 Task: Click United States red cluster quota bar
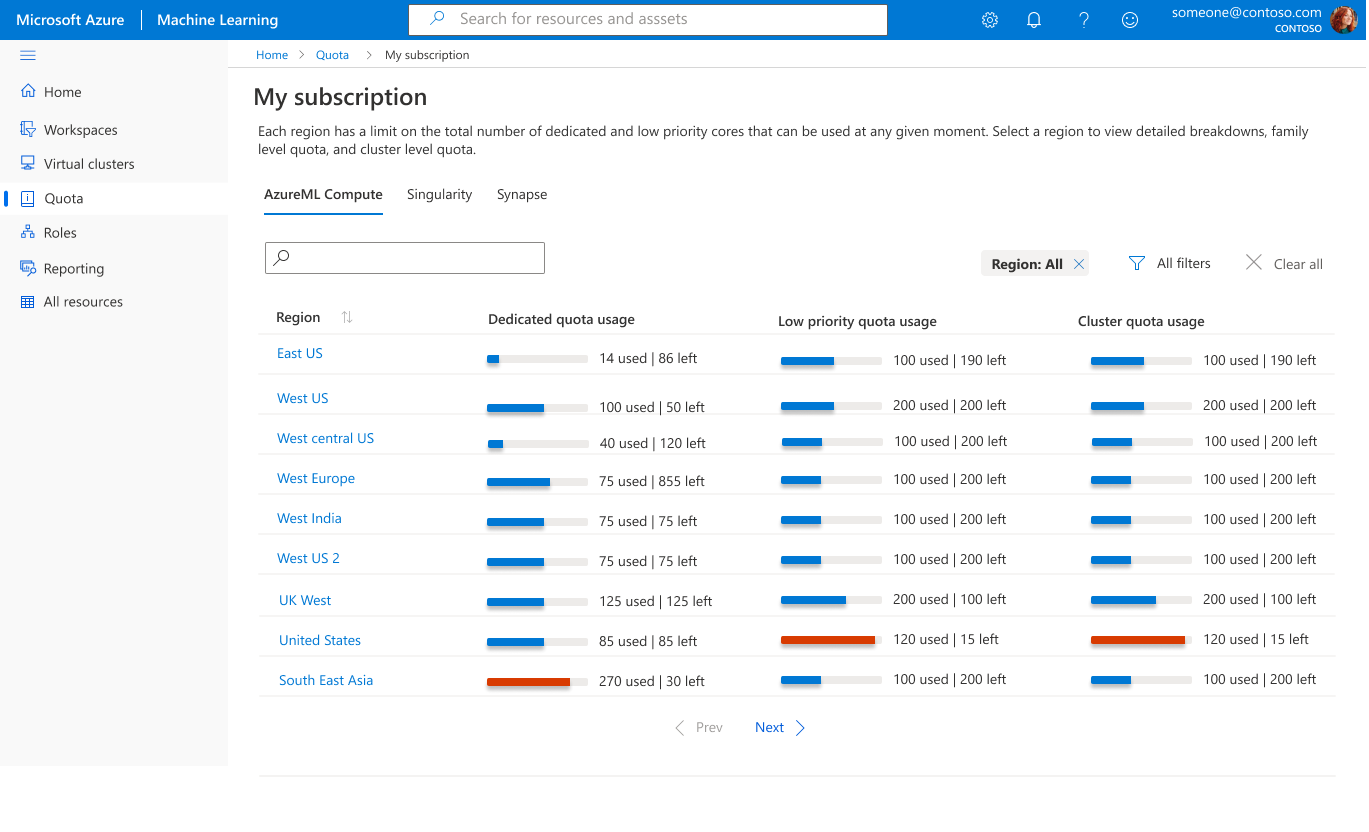click(x=1138, y=640)
